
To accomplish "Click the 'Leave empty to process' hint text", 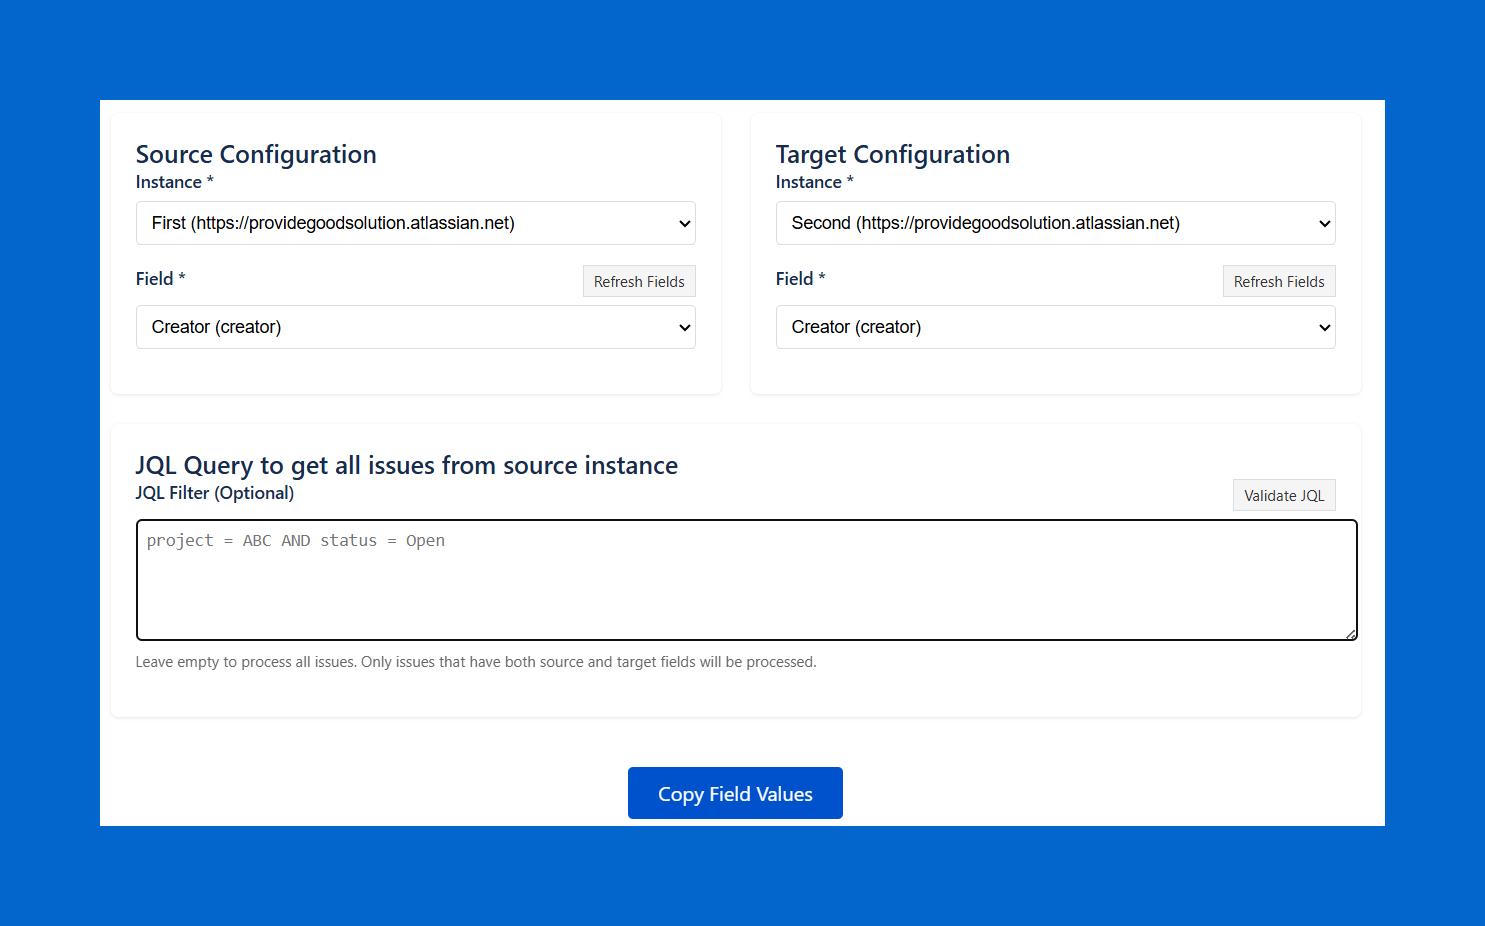I will pos(476,662).
